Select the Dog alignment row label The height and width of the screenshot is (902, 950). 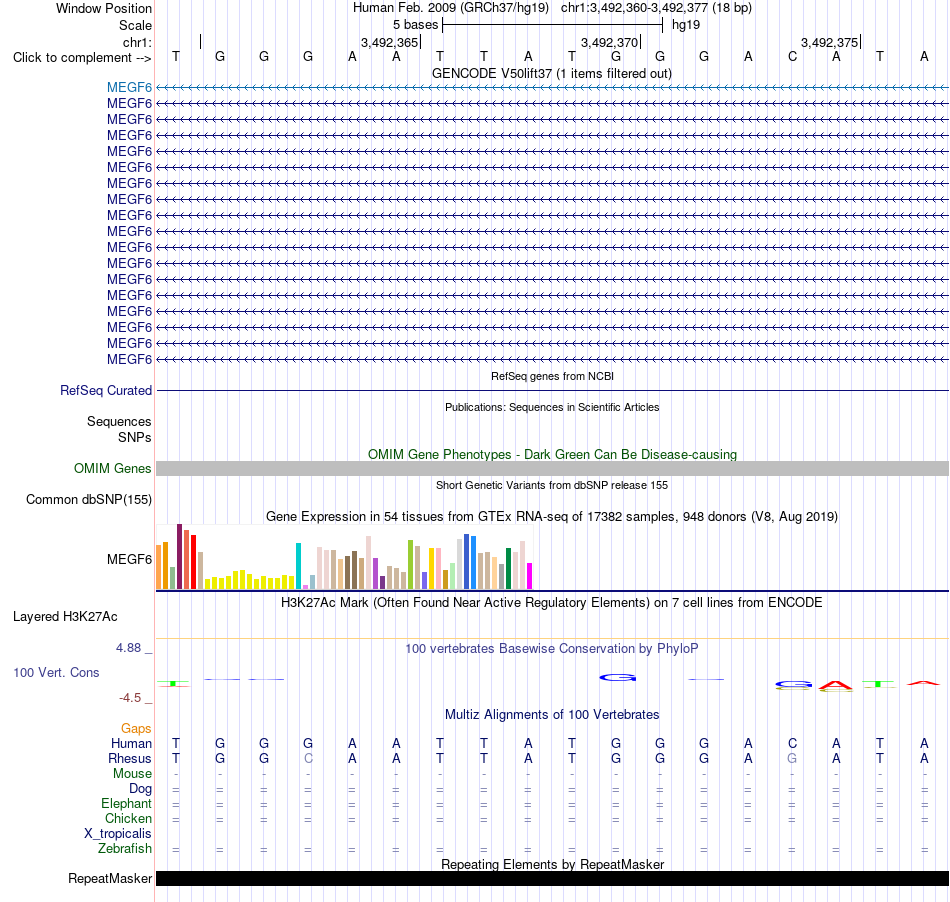click(x=140, y=788)
